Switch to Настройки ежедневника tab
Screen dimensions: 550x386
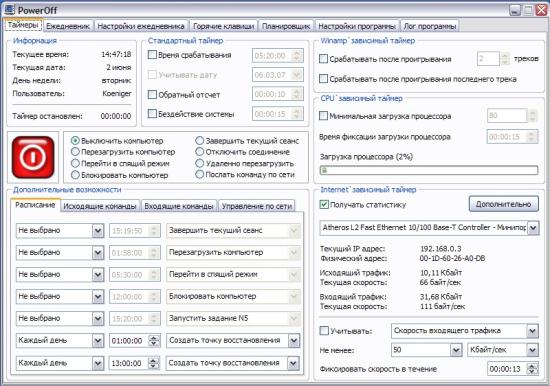point(141,26)
